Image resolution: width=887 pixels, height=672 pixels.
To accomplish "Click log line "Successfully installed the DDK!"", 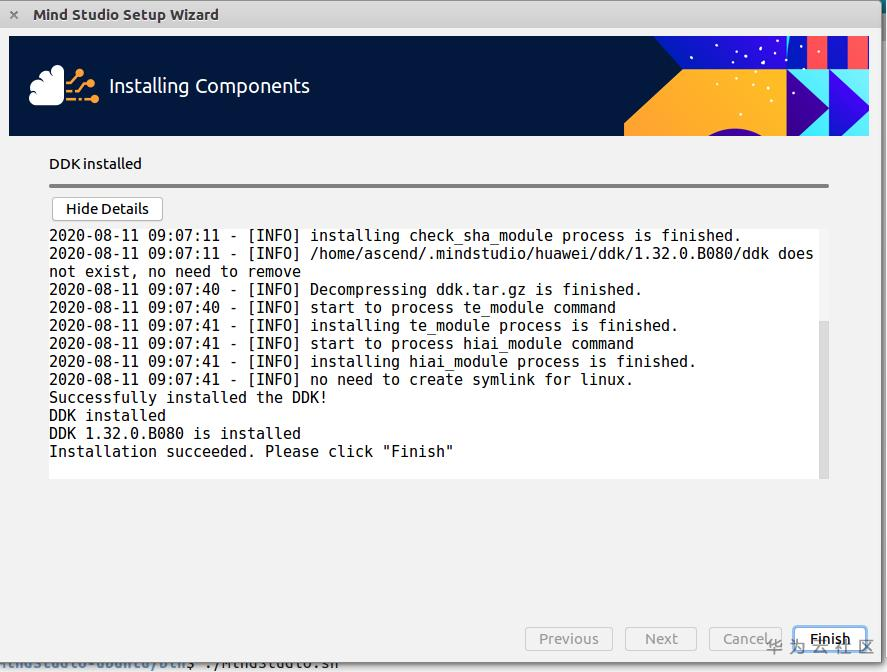I will pyautogui.click(x=188, y=398).
